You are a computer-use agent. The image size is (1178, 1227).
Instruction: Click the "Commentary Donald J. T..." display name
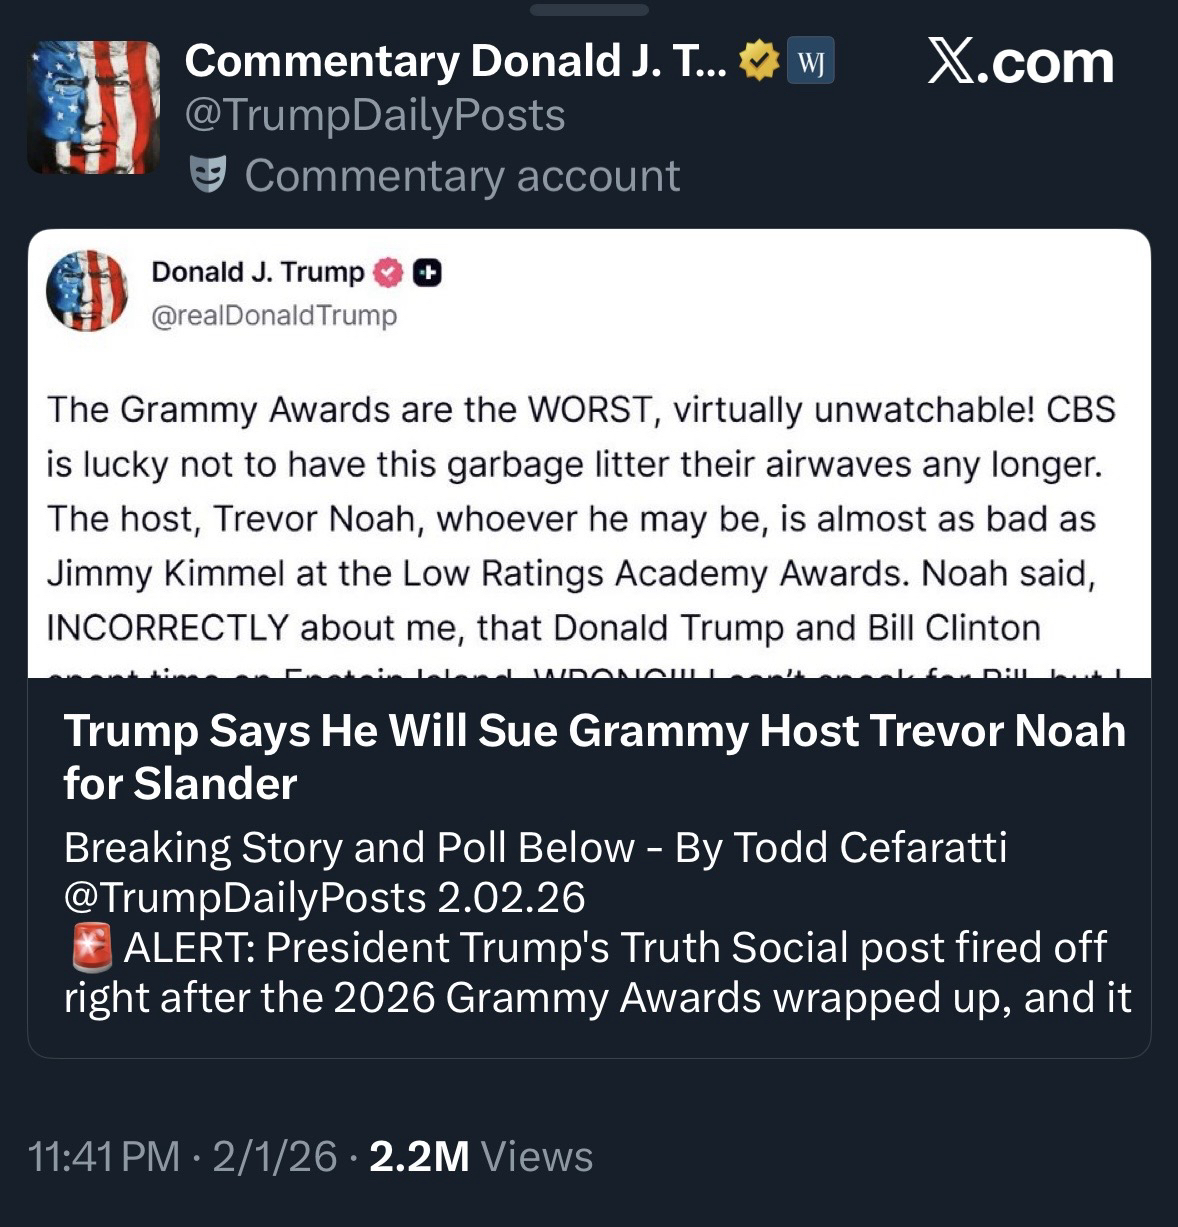click(456, 62)
